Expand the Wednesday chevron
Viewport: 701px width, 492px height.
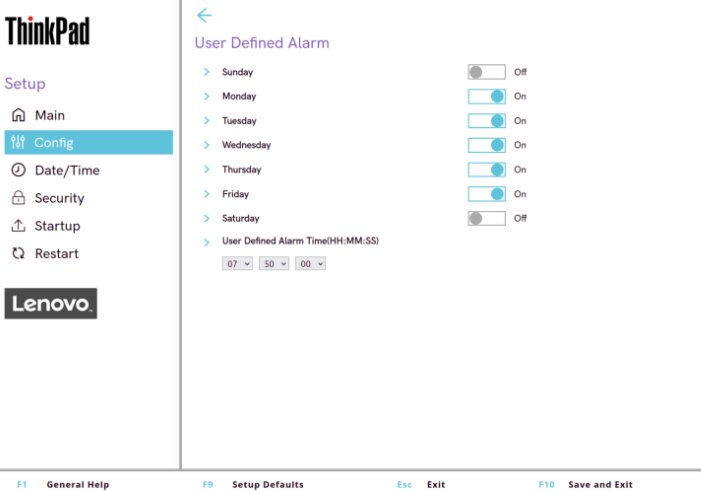click(207, 145)
